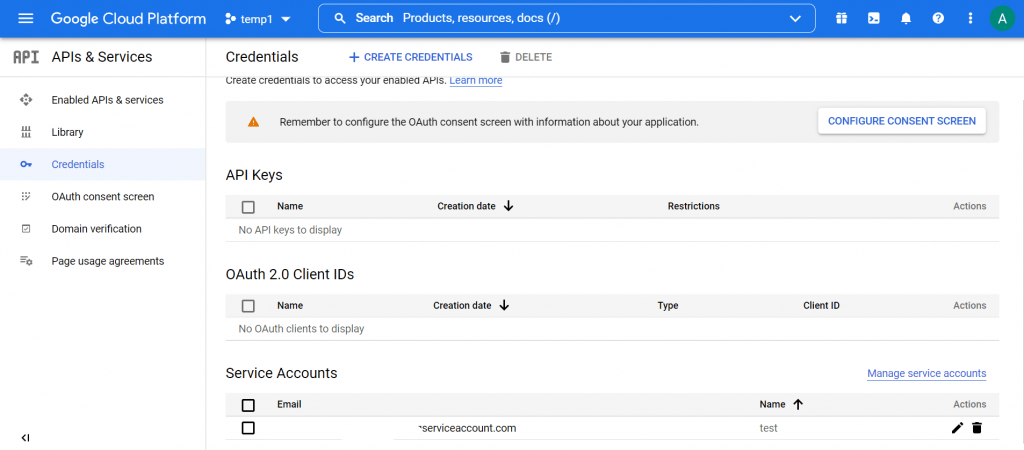
Task: Click the plus icon of Create Credentials
Action: (354, 57)
